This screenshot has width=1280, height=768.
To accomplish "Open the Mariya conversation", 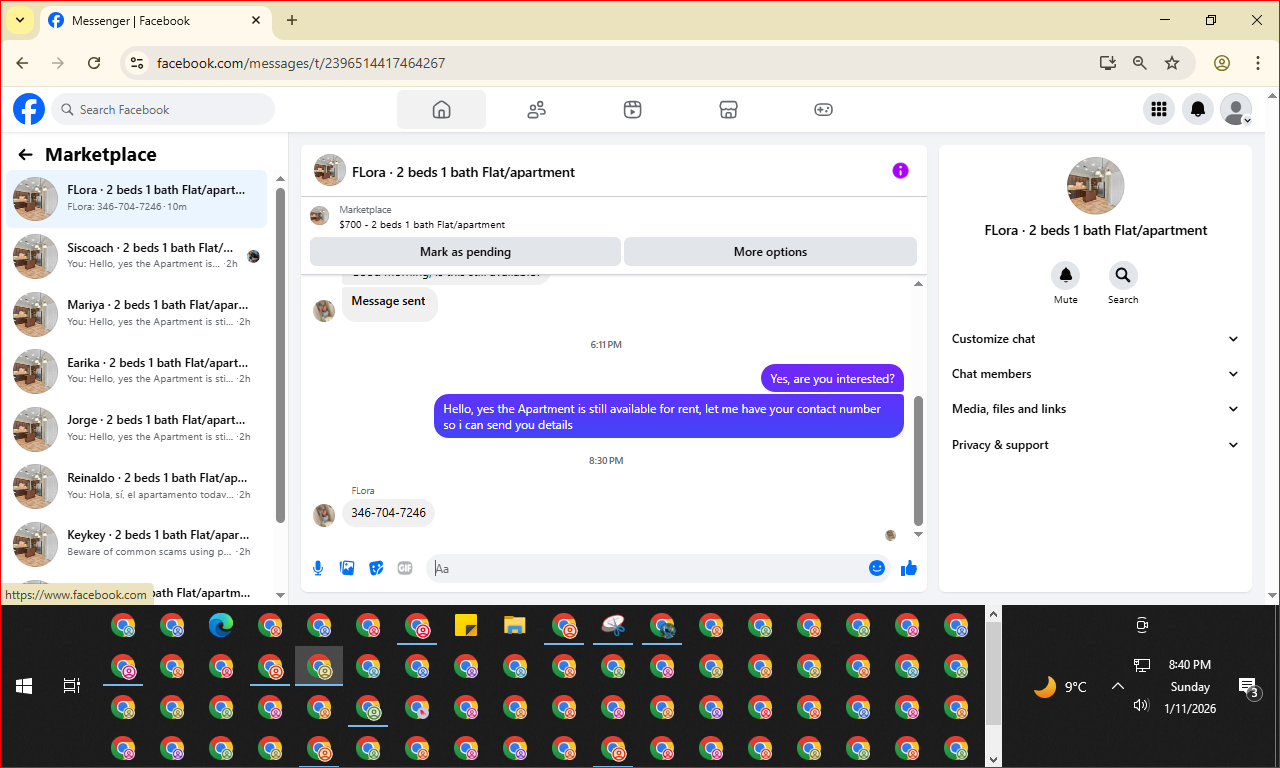I will point(137,314).
